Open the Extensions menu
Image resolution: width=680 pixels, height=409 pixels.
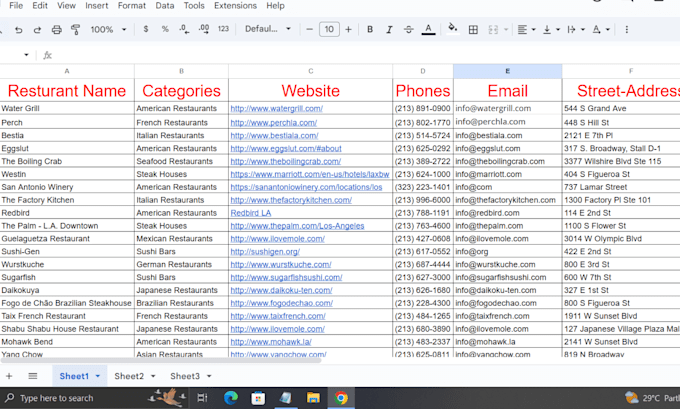[235, 6]
